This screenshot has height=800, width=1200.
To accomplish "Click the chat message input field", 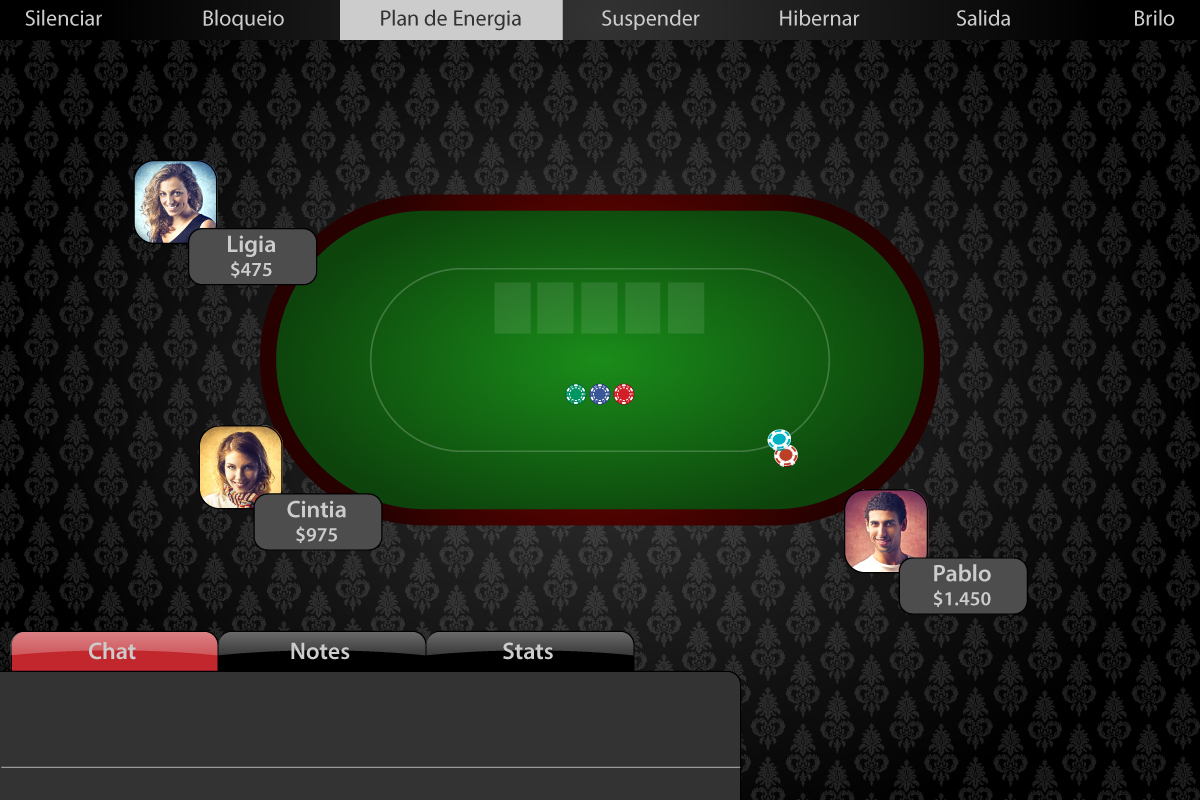I will click(370, 784).
